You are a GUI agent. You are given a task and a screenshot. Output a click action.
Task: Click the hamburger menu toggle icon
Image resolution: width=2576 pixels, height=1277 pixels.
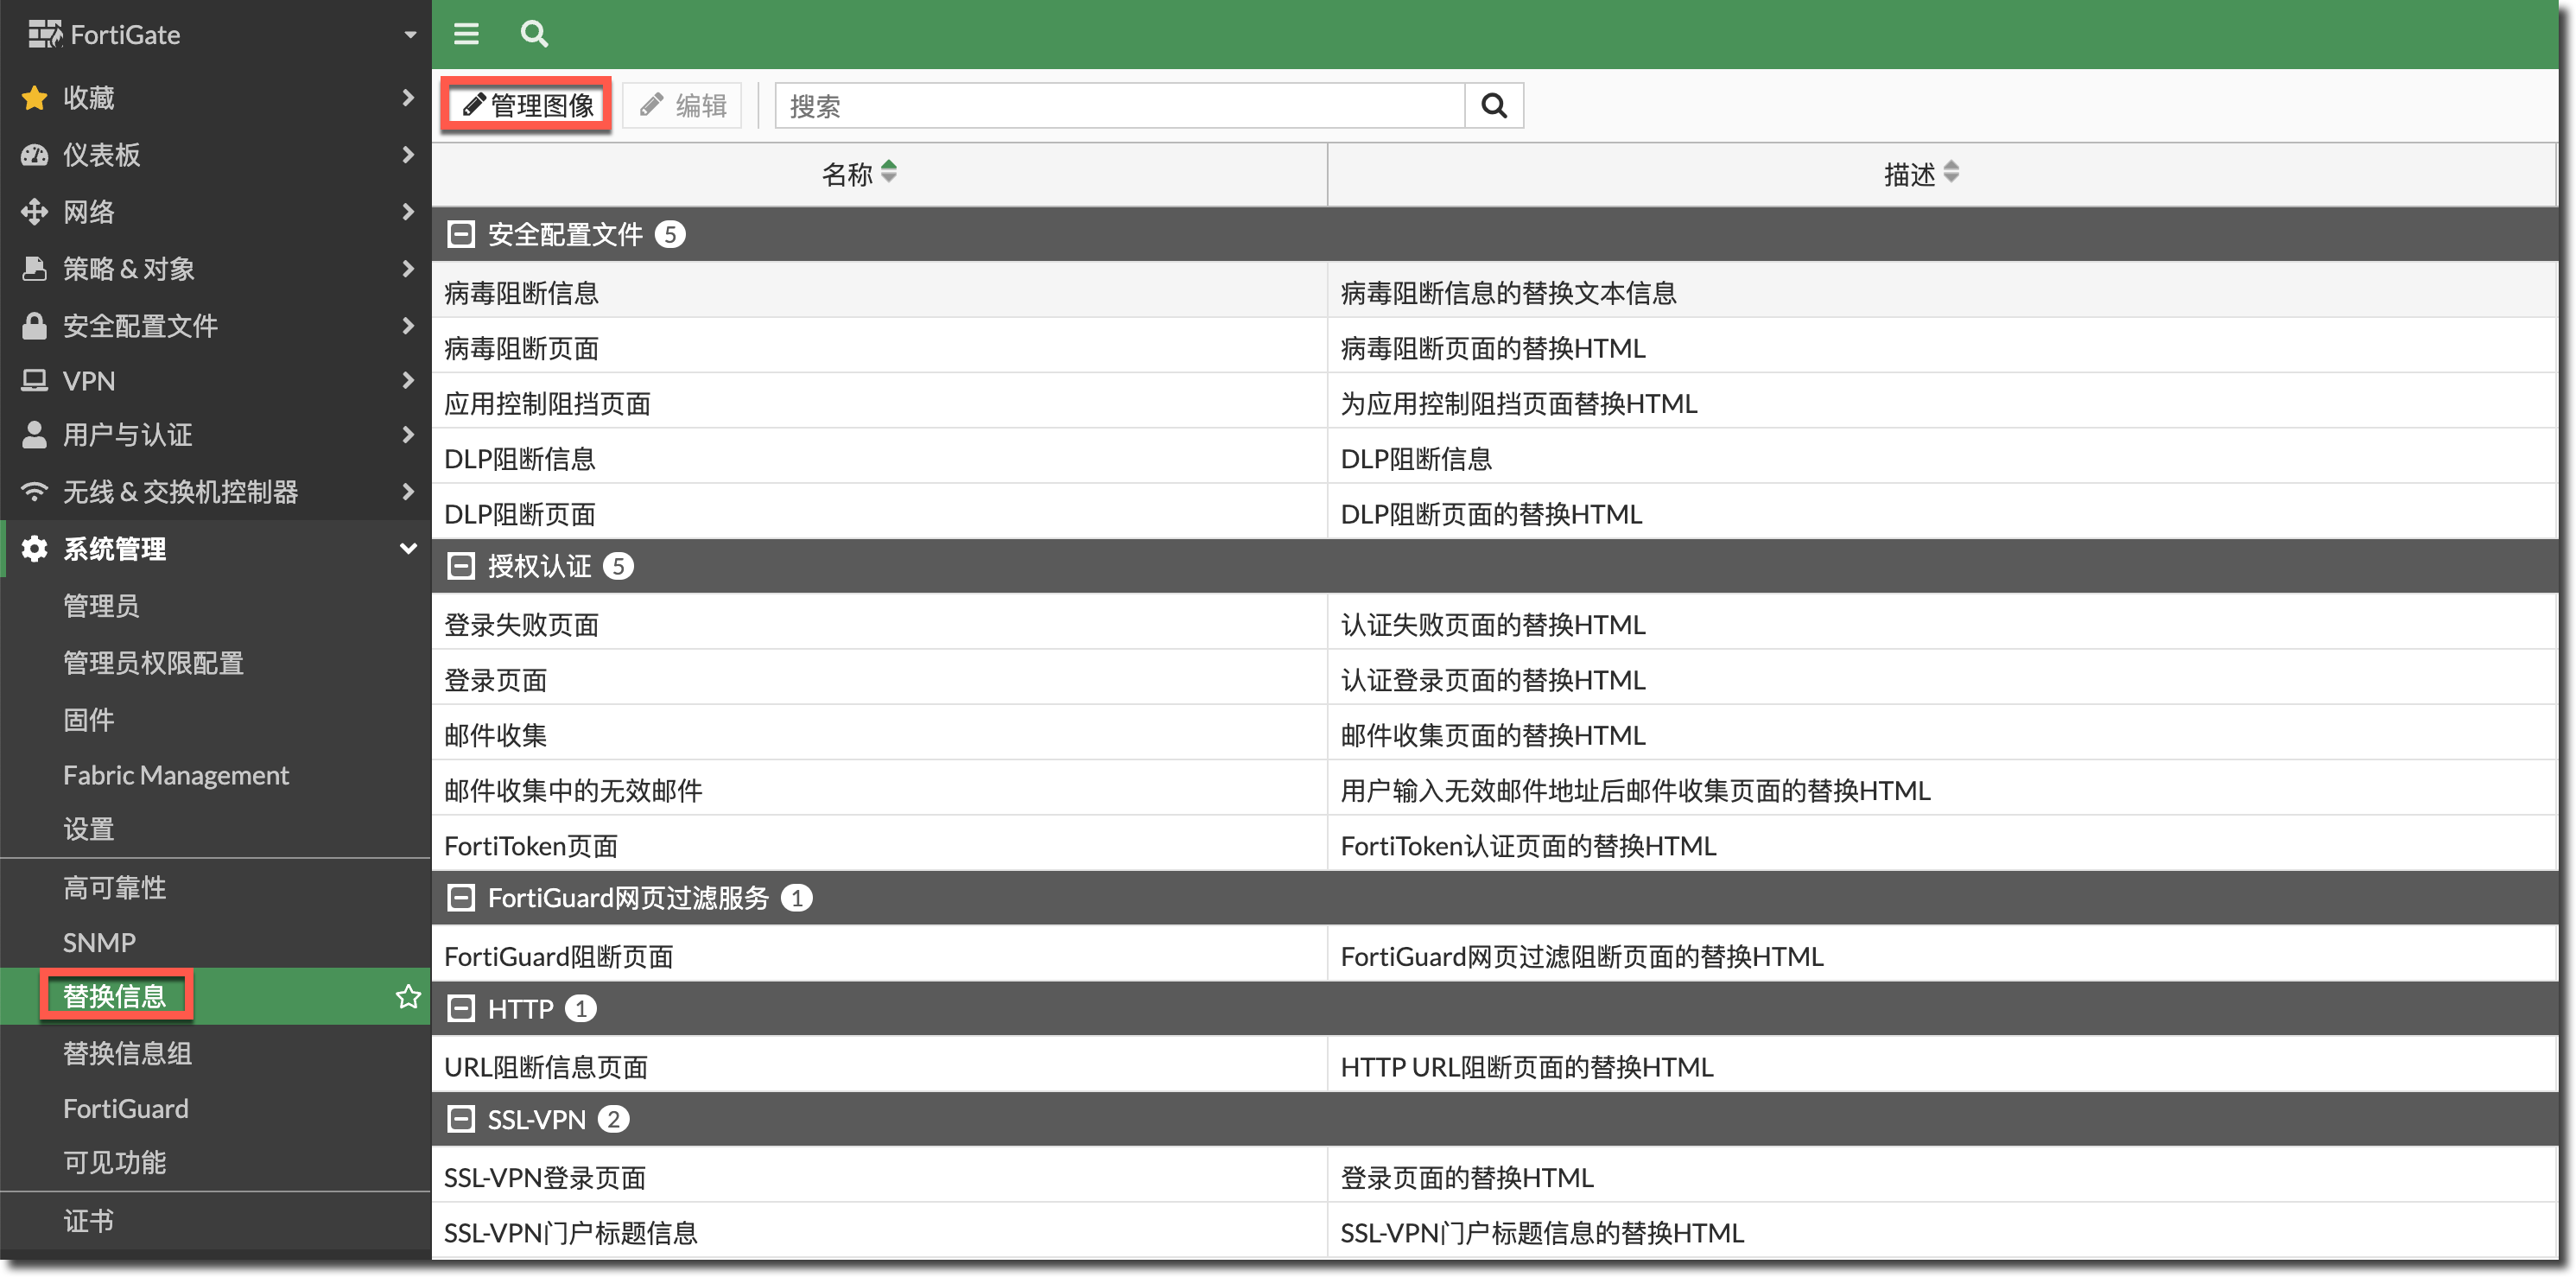coord(466,34)
